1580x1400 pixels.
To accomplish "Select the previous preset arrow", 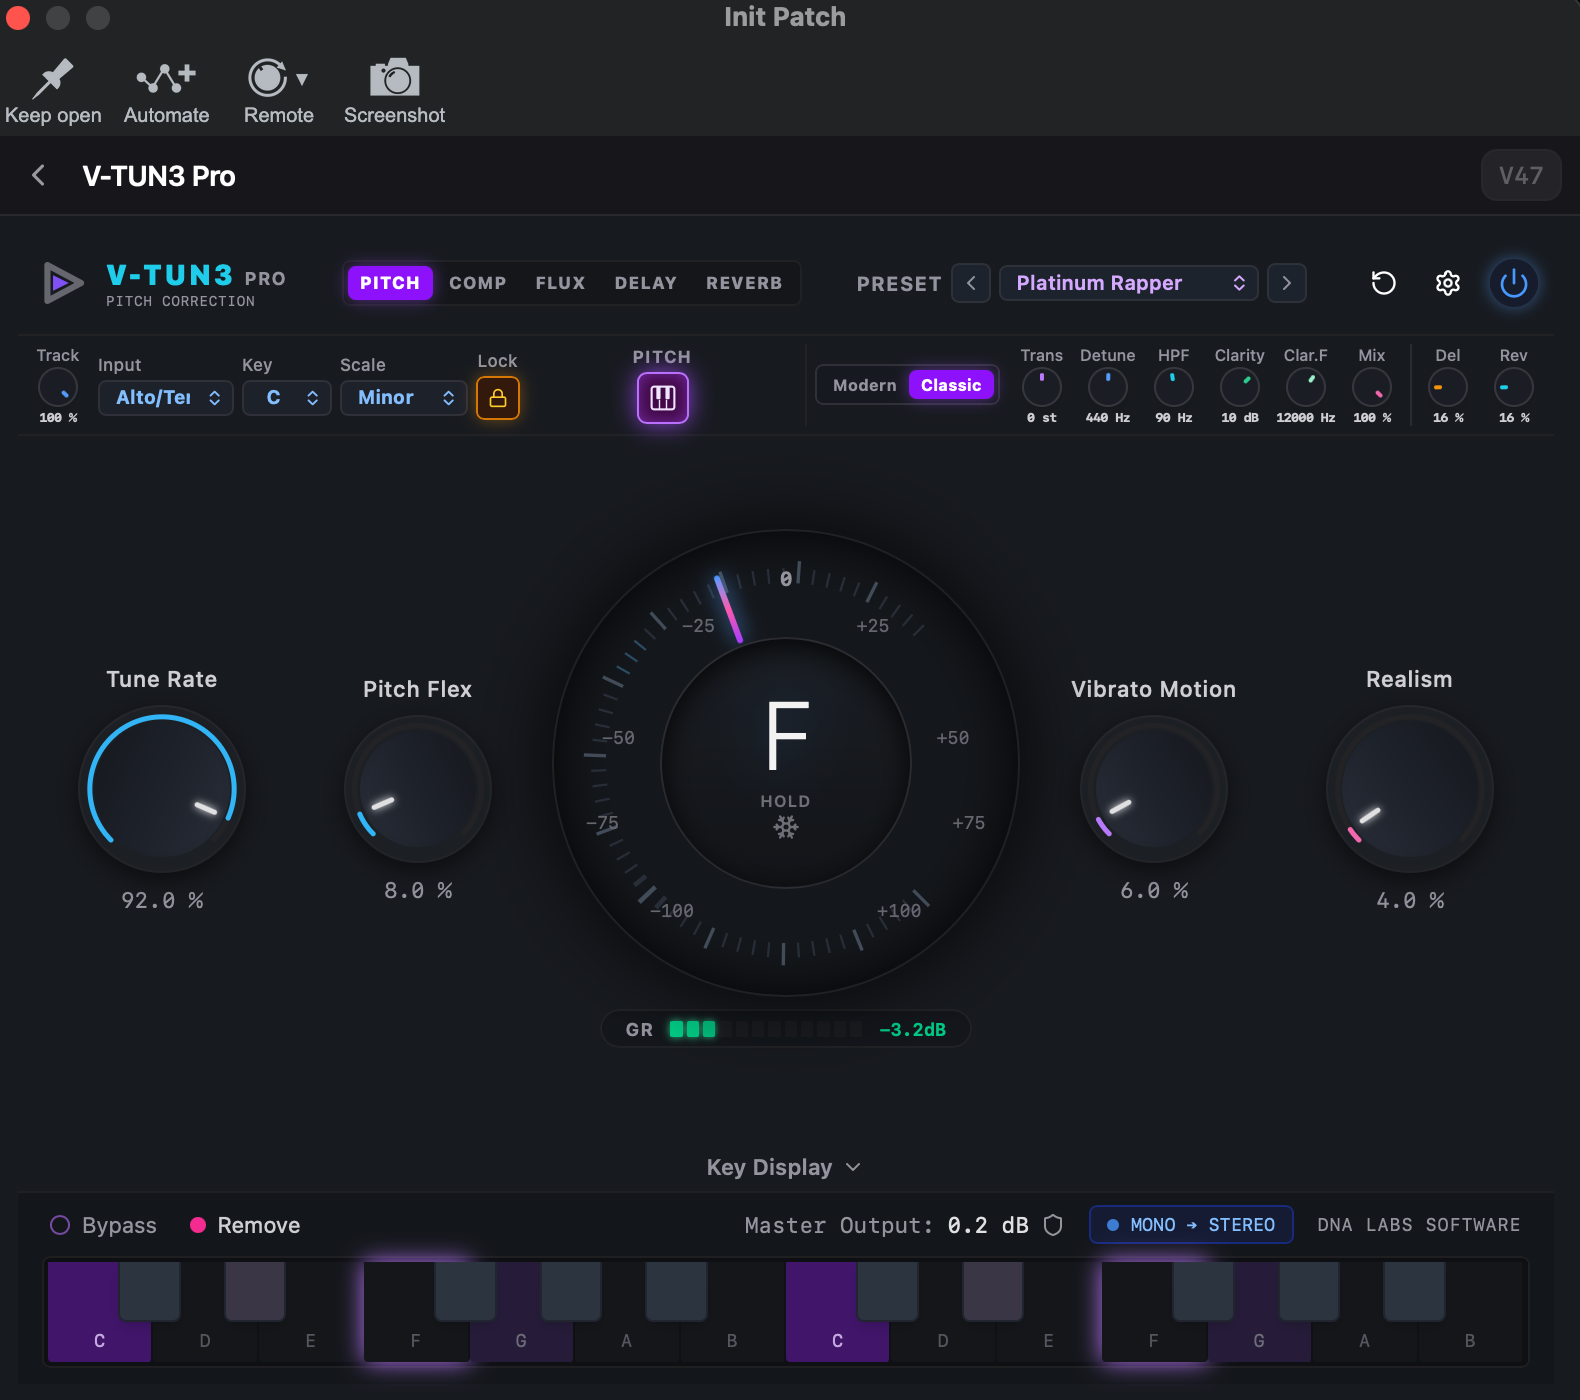I will coord(971,283).
